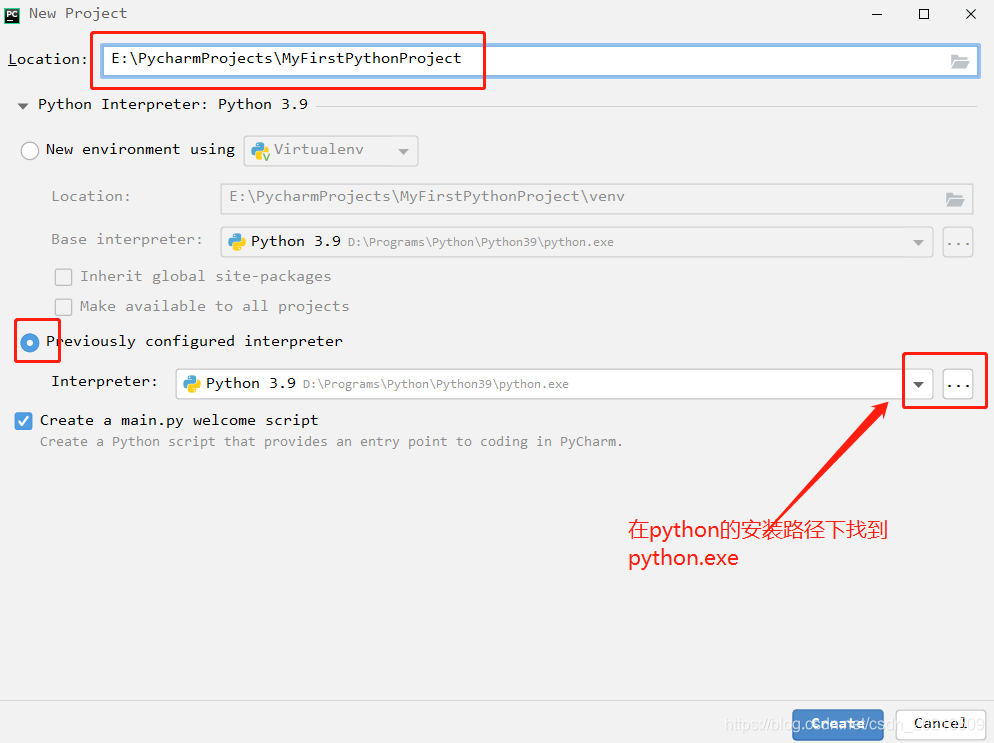994x743 pixels.
Task: Uncheck Create a main.py welcome script
Action: click(x=23, y=421)
